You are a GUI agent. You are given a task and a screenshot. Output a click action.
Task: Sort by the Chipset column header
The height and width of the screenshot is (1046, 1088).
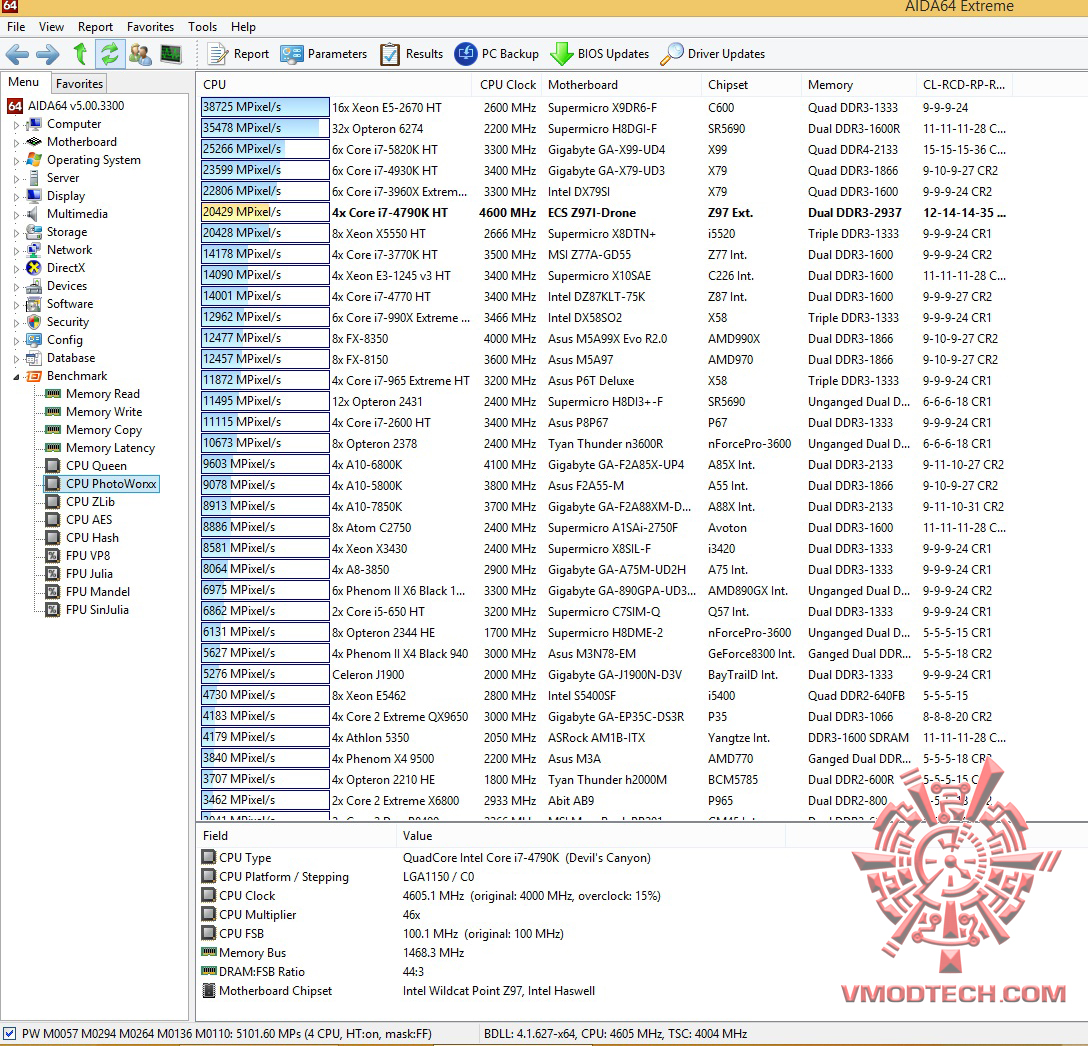[x=751, y=85]
